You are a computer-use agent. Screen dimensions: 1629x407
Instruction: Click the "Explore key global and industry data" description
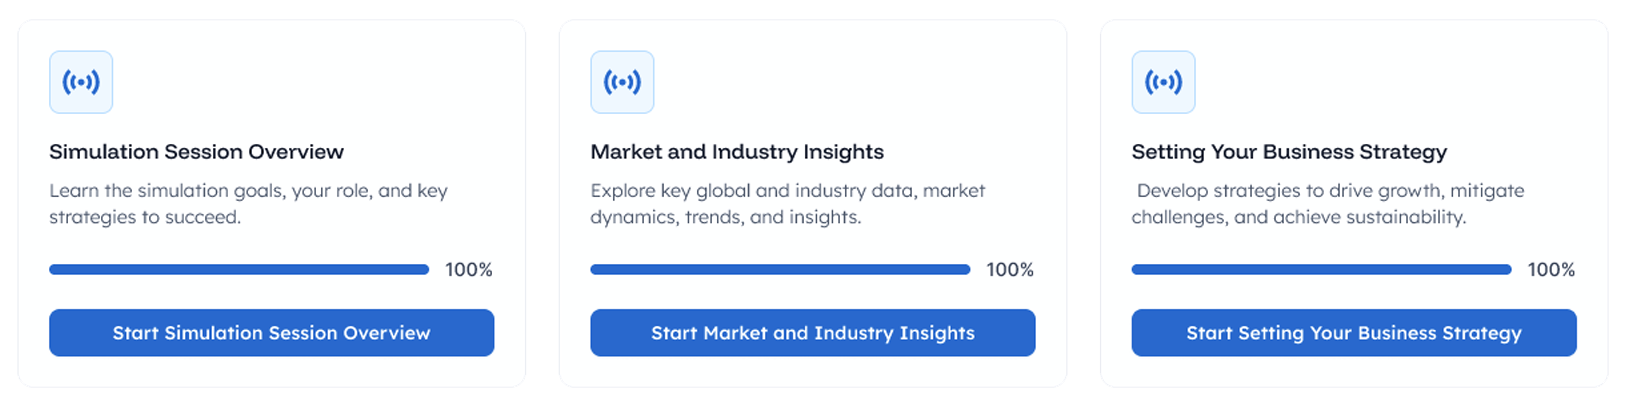[787, 191]
